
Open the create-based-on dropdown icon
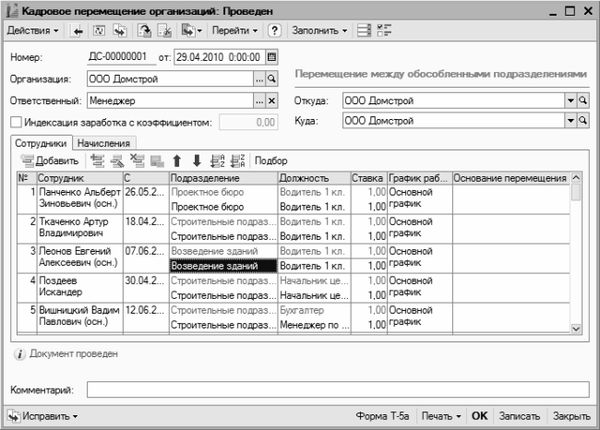[191, 31]
